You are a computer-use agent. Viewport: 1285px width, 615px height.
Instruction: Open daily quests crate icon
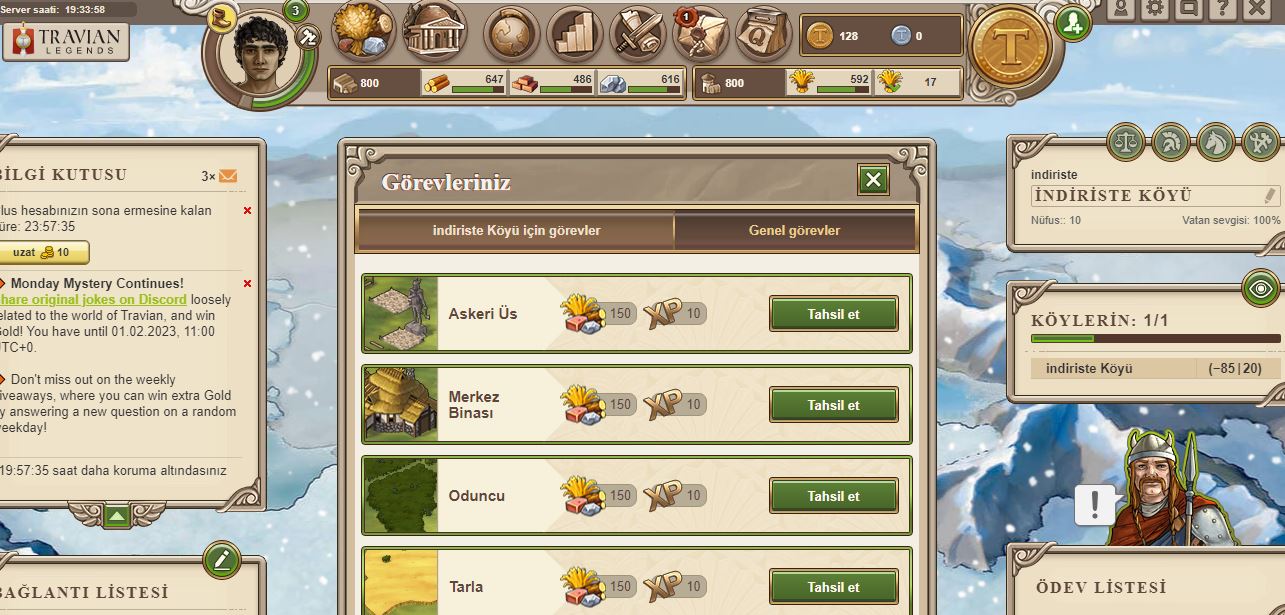[764, 34]
